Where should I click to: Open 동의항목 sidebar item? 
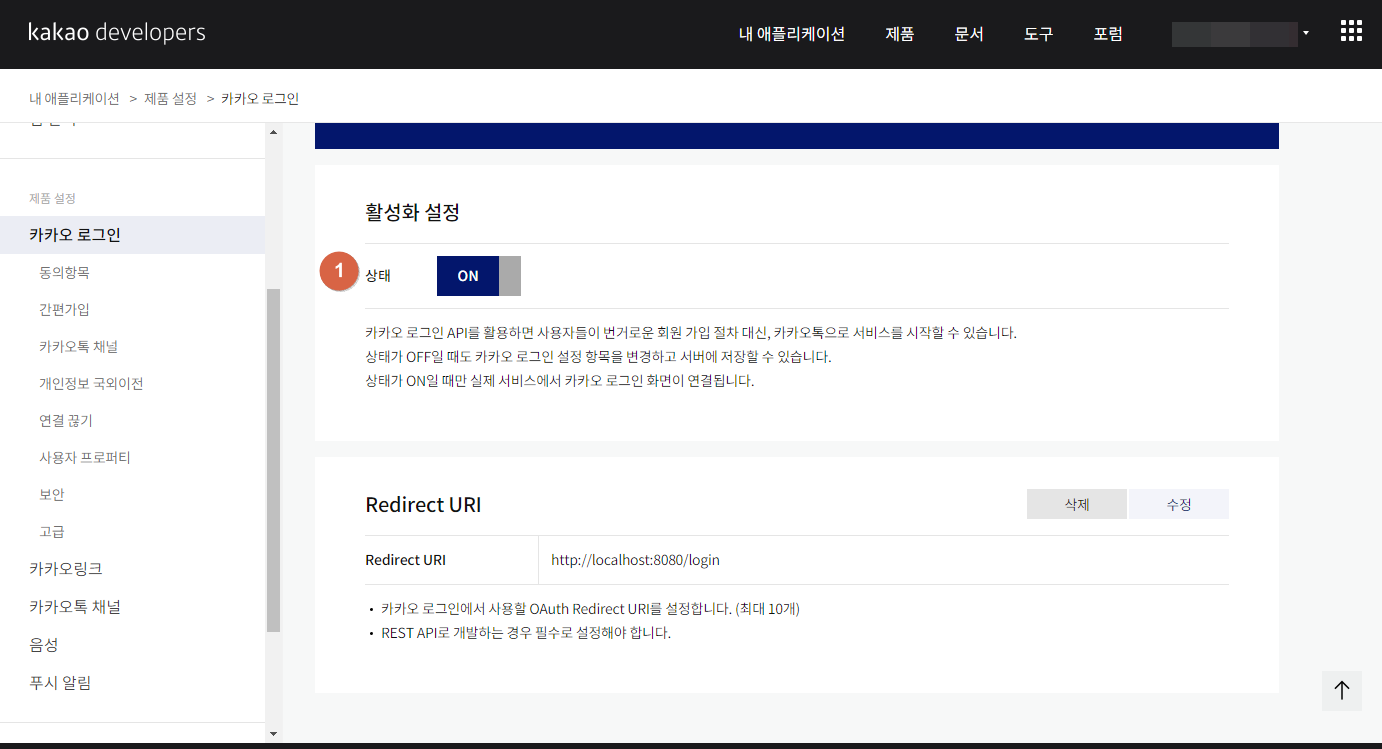(x=64, y=272)
